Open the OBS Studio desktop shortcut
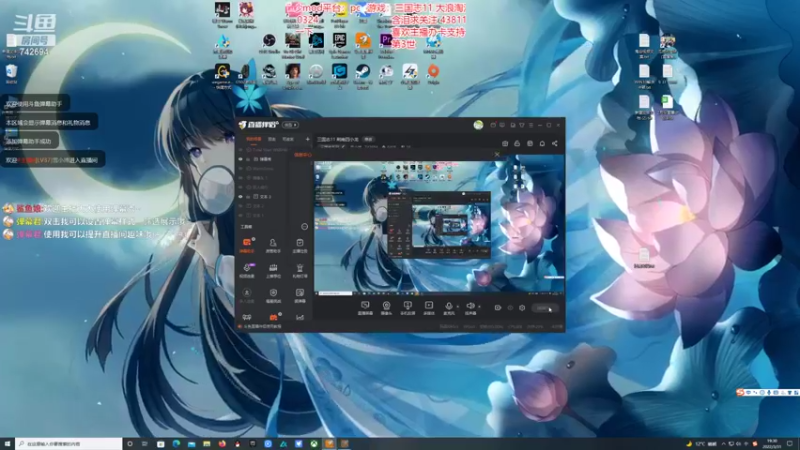Image resolution: width=800 pixels, height=450 pixels. coord(269,44)
